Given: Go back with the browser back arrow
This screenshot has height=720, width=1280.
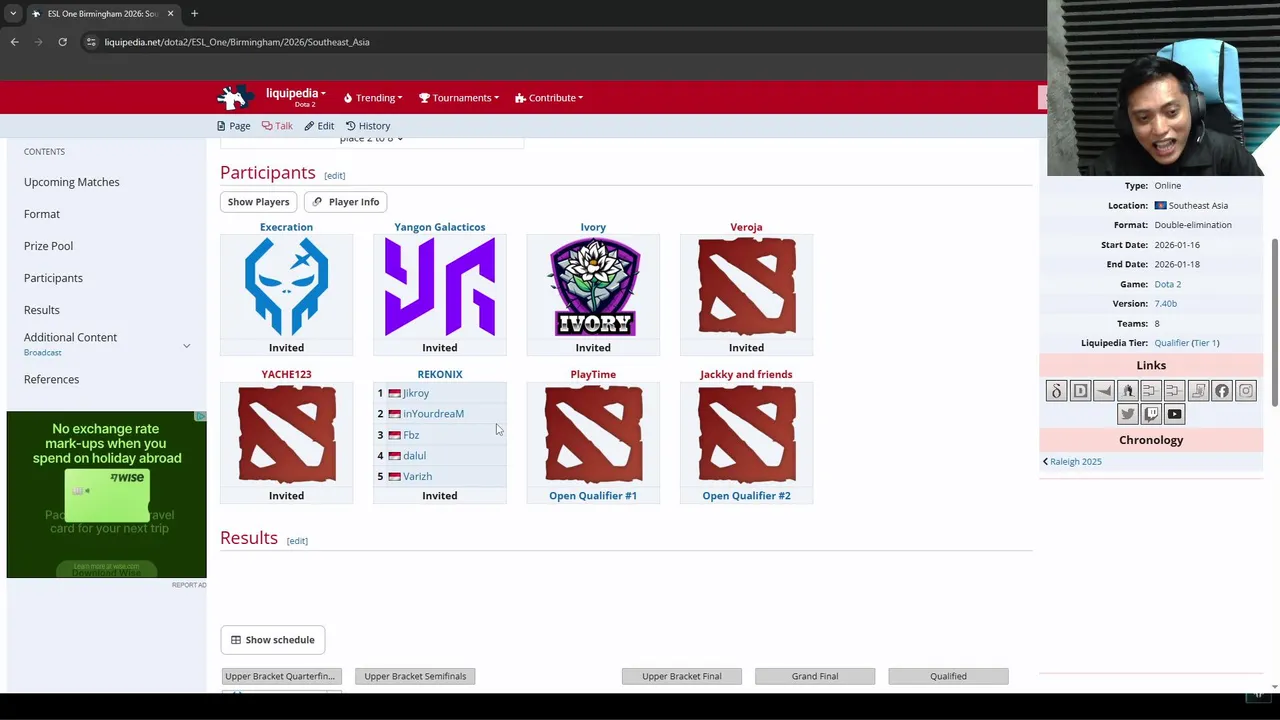Looking at the screenshot, I should tap(15, 42).
